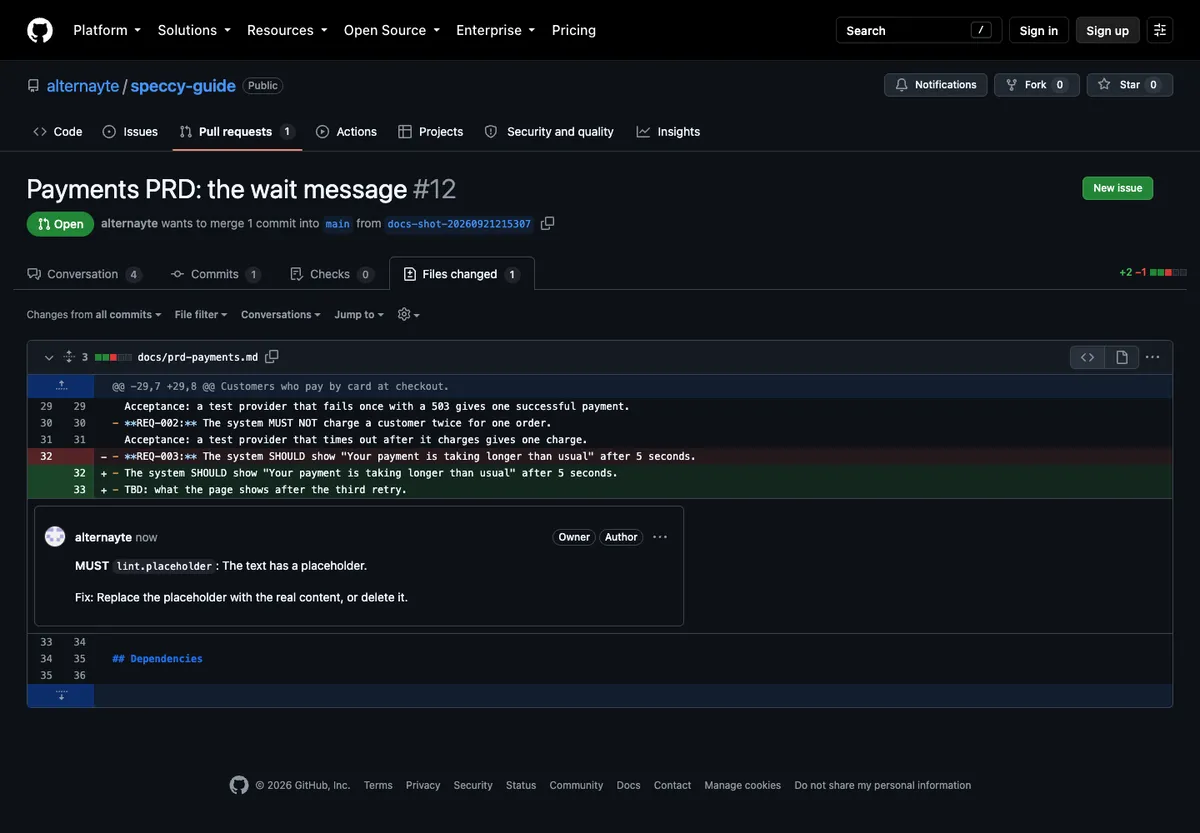
Task: Open the alternayte owner profile link
Action: point(83,86)
